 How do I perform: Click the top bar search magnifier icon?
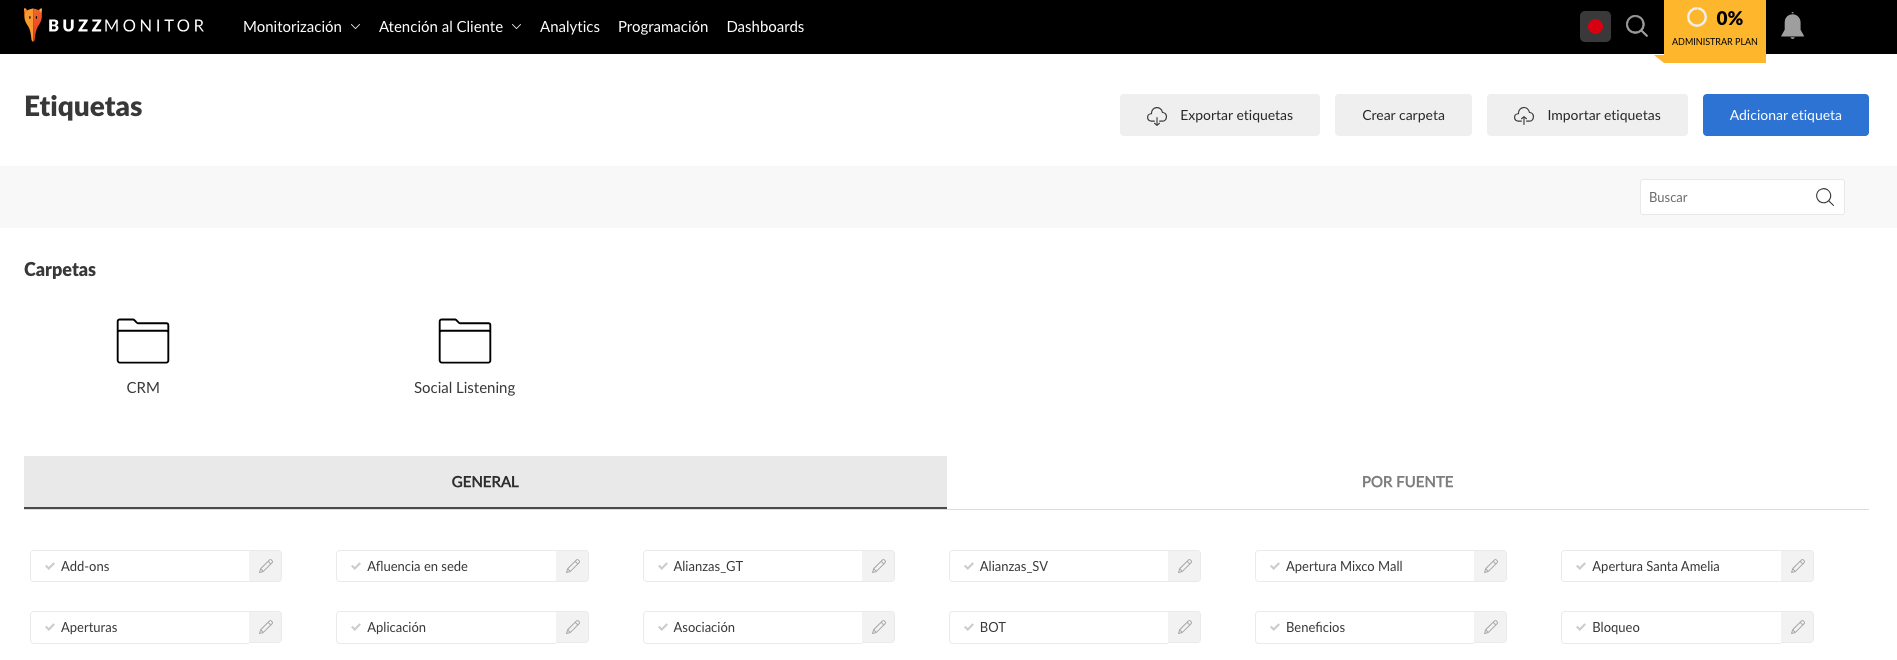coord(1636,26)
